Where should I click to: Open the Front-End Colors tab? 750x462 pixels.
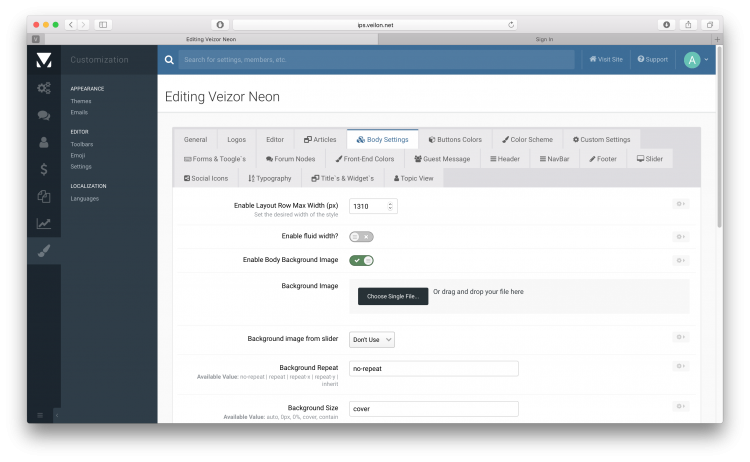point(365,159)
